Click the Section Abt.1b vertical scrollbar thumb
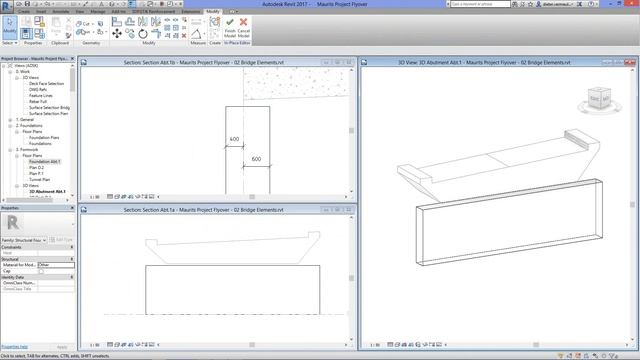Viewport: 640px width, 360px height. (351, 131)
